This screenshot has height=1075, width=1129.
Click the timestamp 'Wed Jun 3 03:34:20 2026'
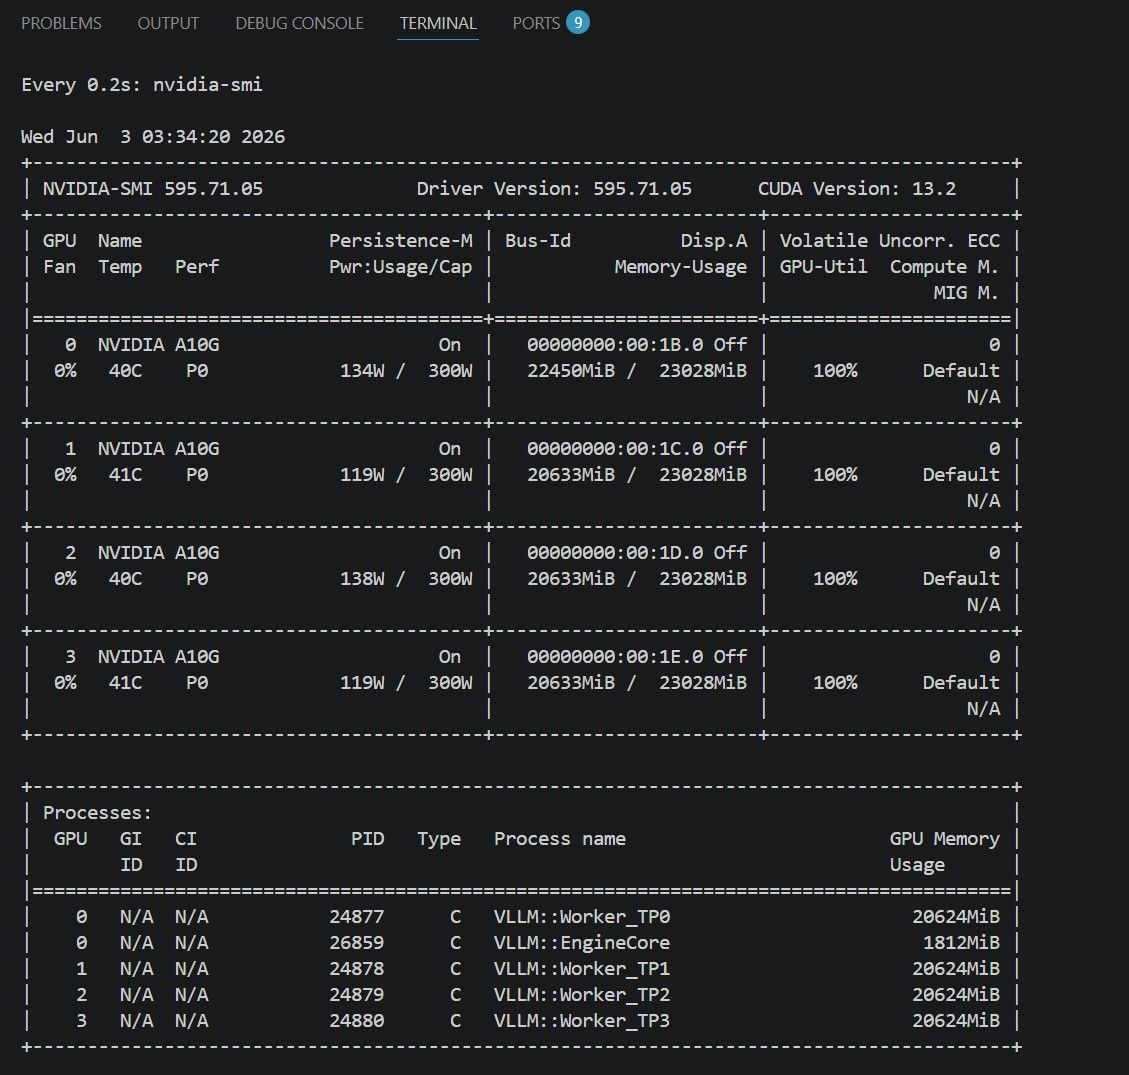click(x=153, y=137)
